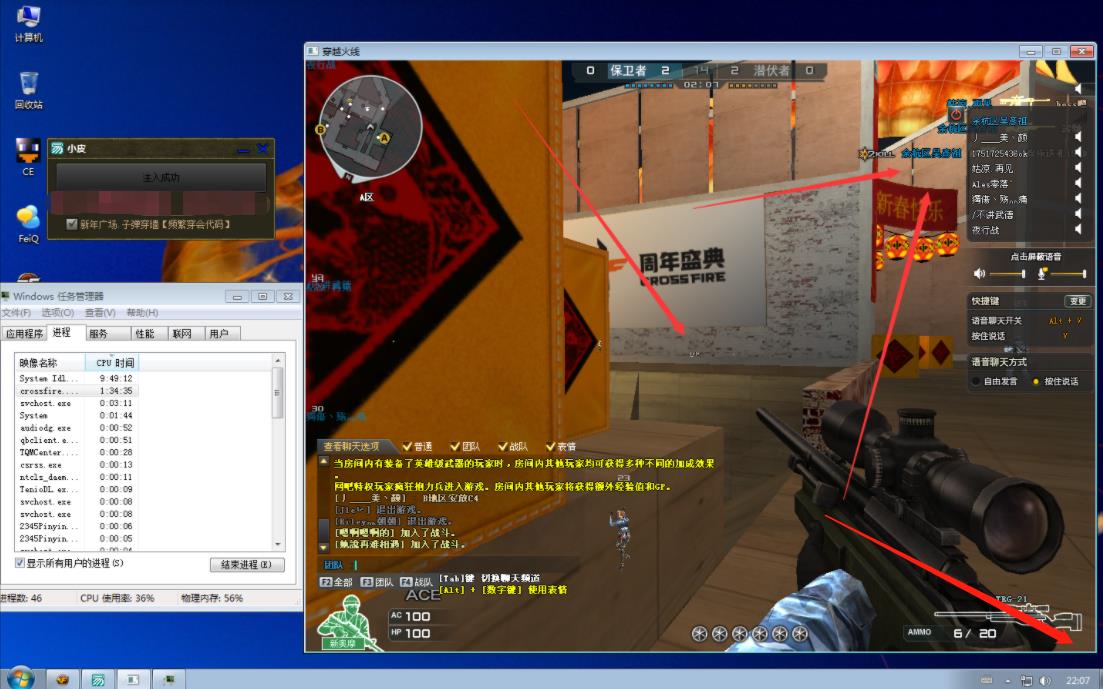Open the 文件(F) menu in Task Manager
1103x689 pixels.
16,312
